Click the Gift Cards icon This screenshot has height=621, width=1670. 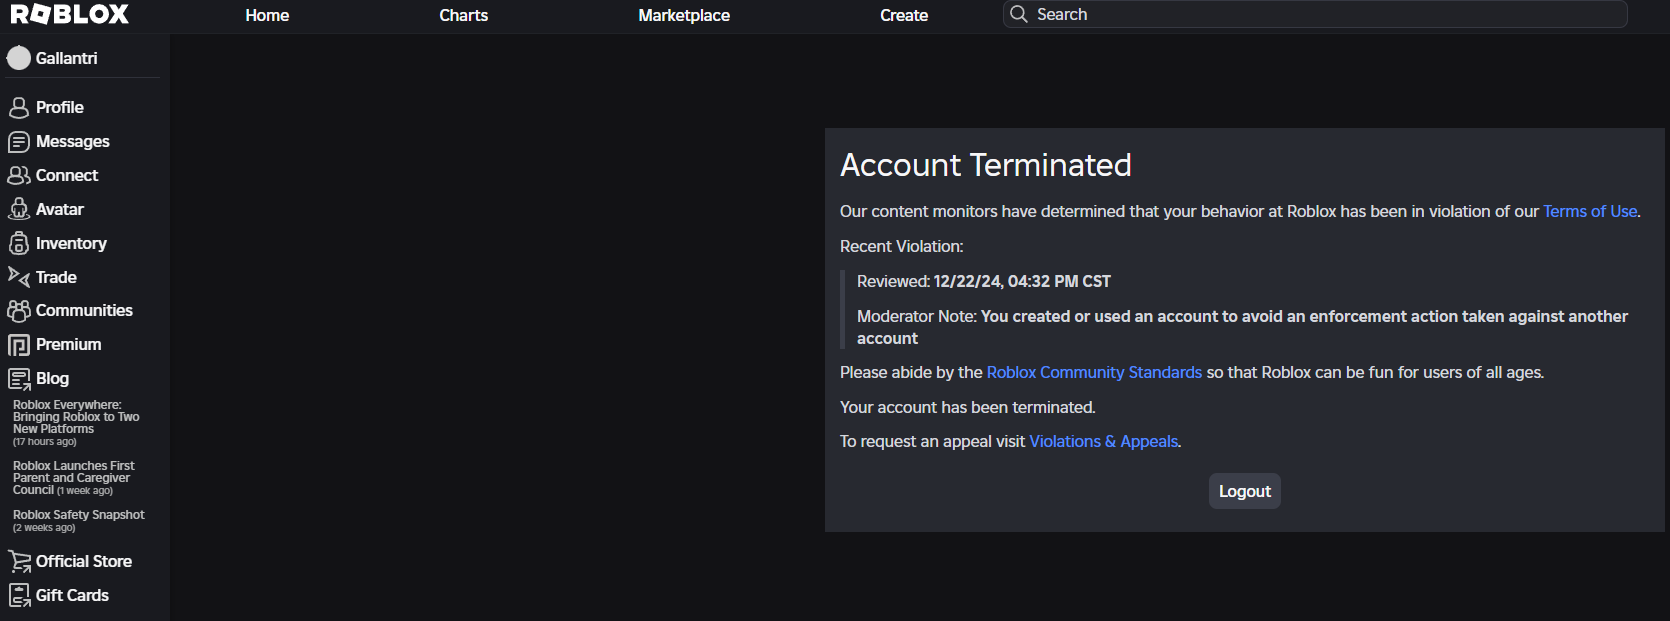pos(19,596)
